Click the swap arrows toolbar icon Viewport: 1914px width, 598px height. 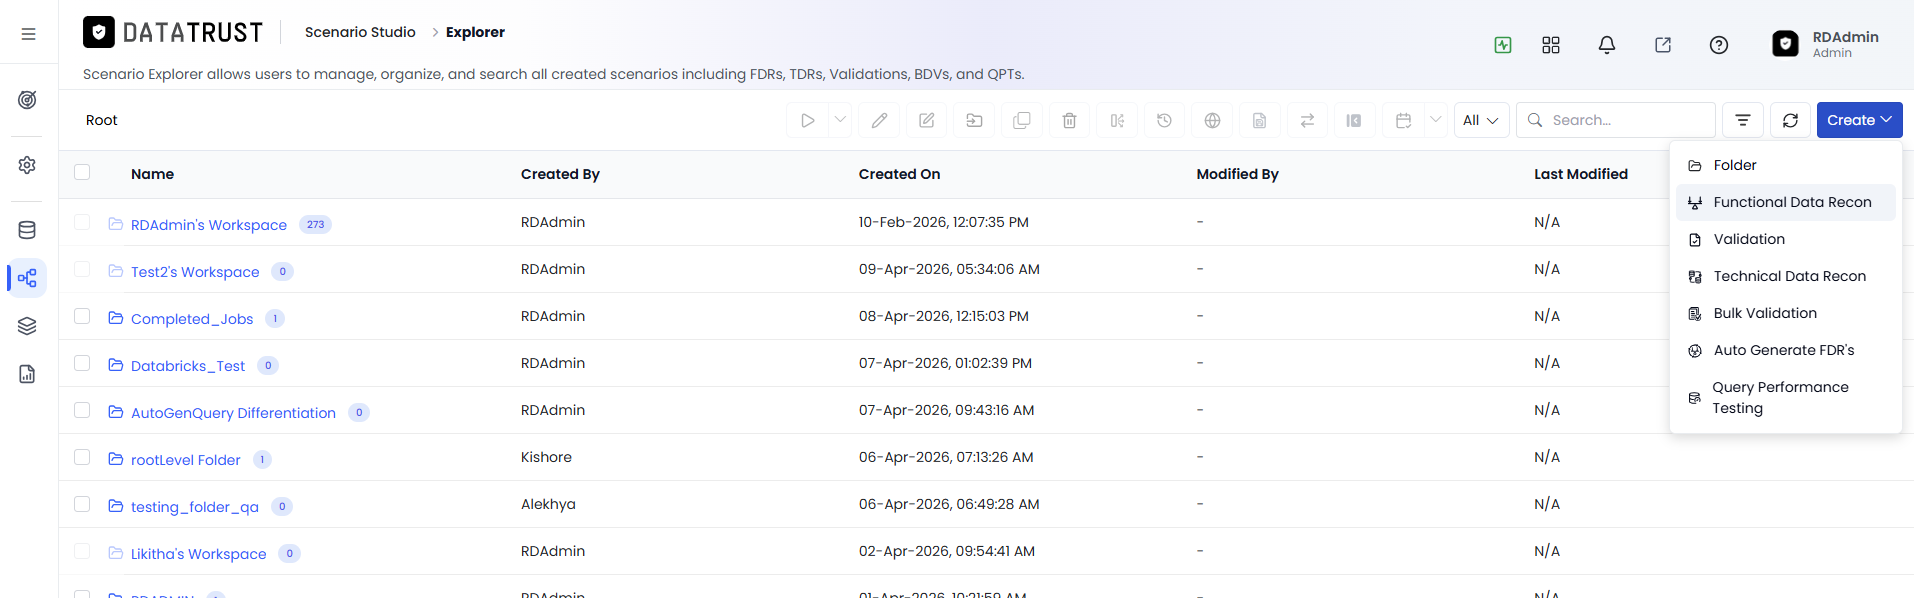coord(1307,120)
